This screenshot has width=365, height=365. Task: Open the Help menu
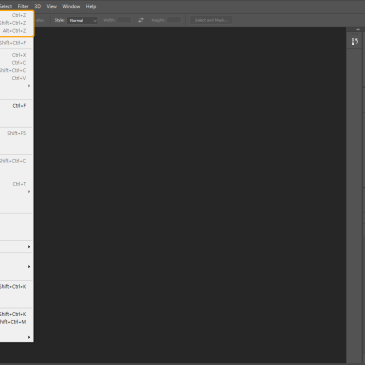pyautogui.click(x=91, y=6)
